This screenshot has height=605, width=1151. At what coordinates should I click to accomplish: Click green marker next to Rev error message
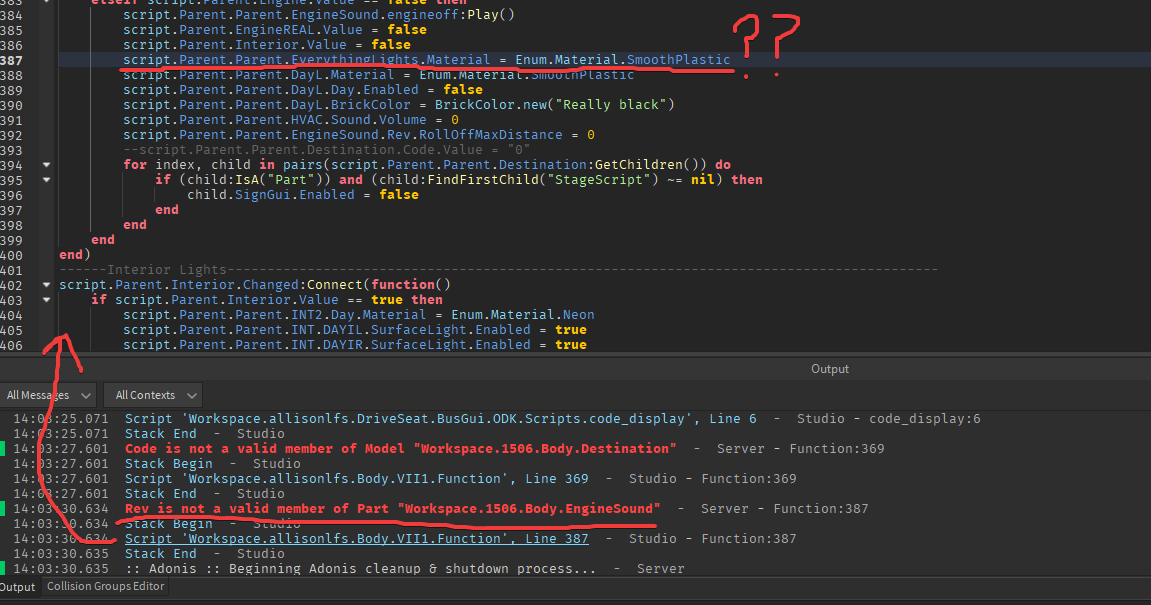point(3,508)
